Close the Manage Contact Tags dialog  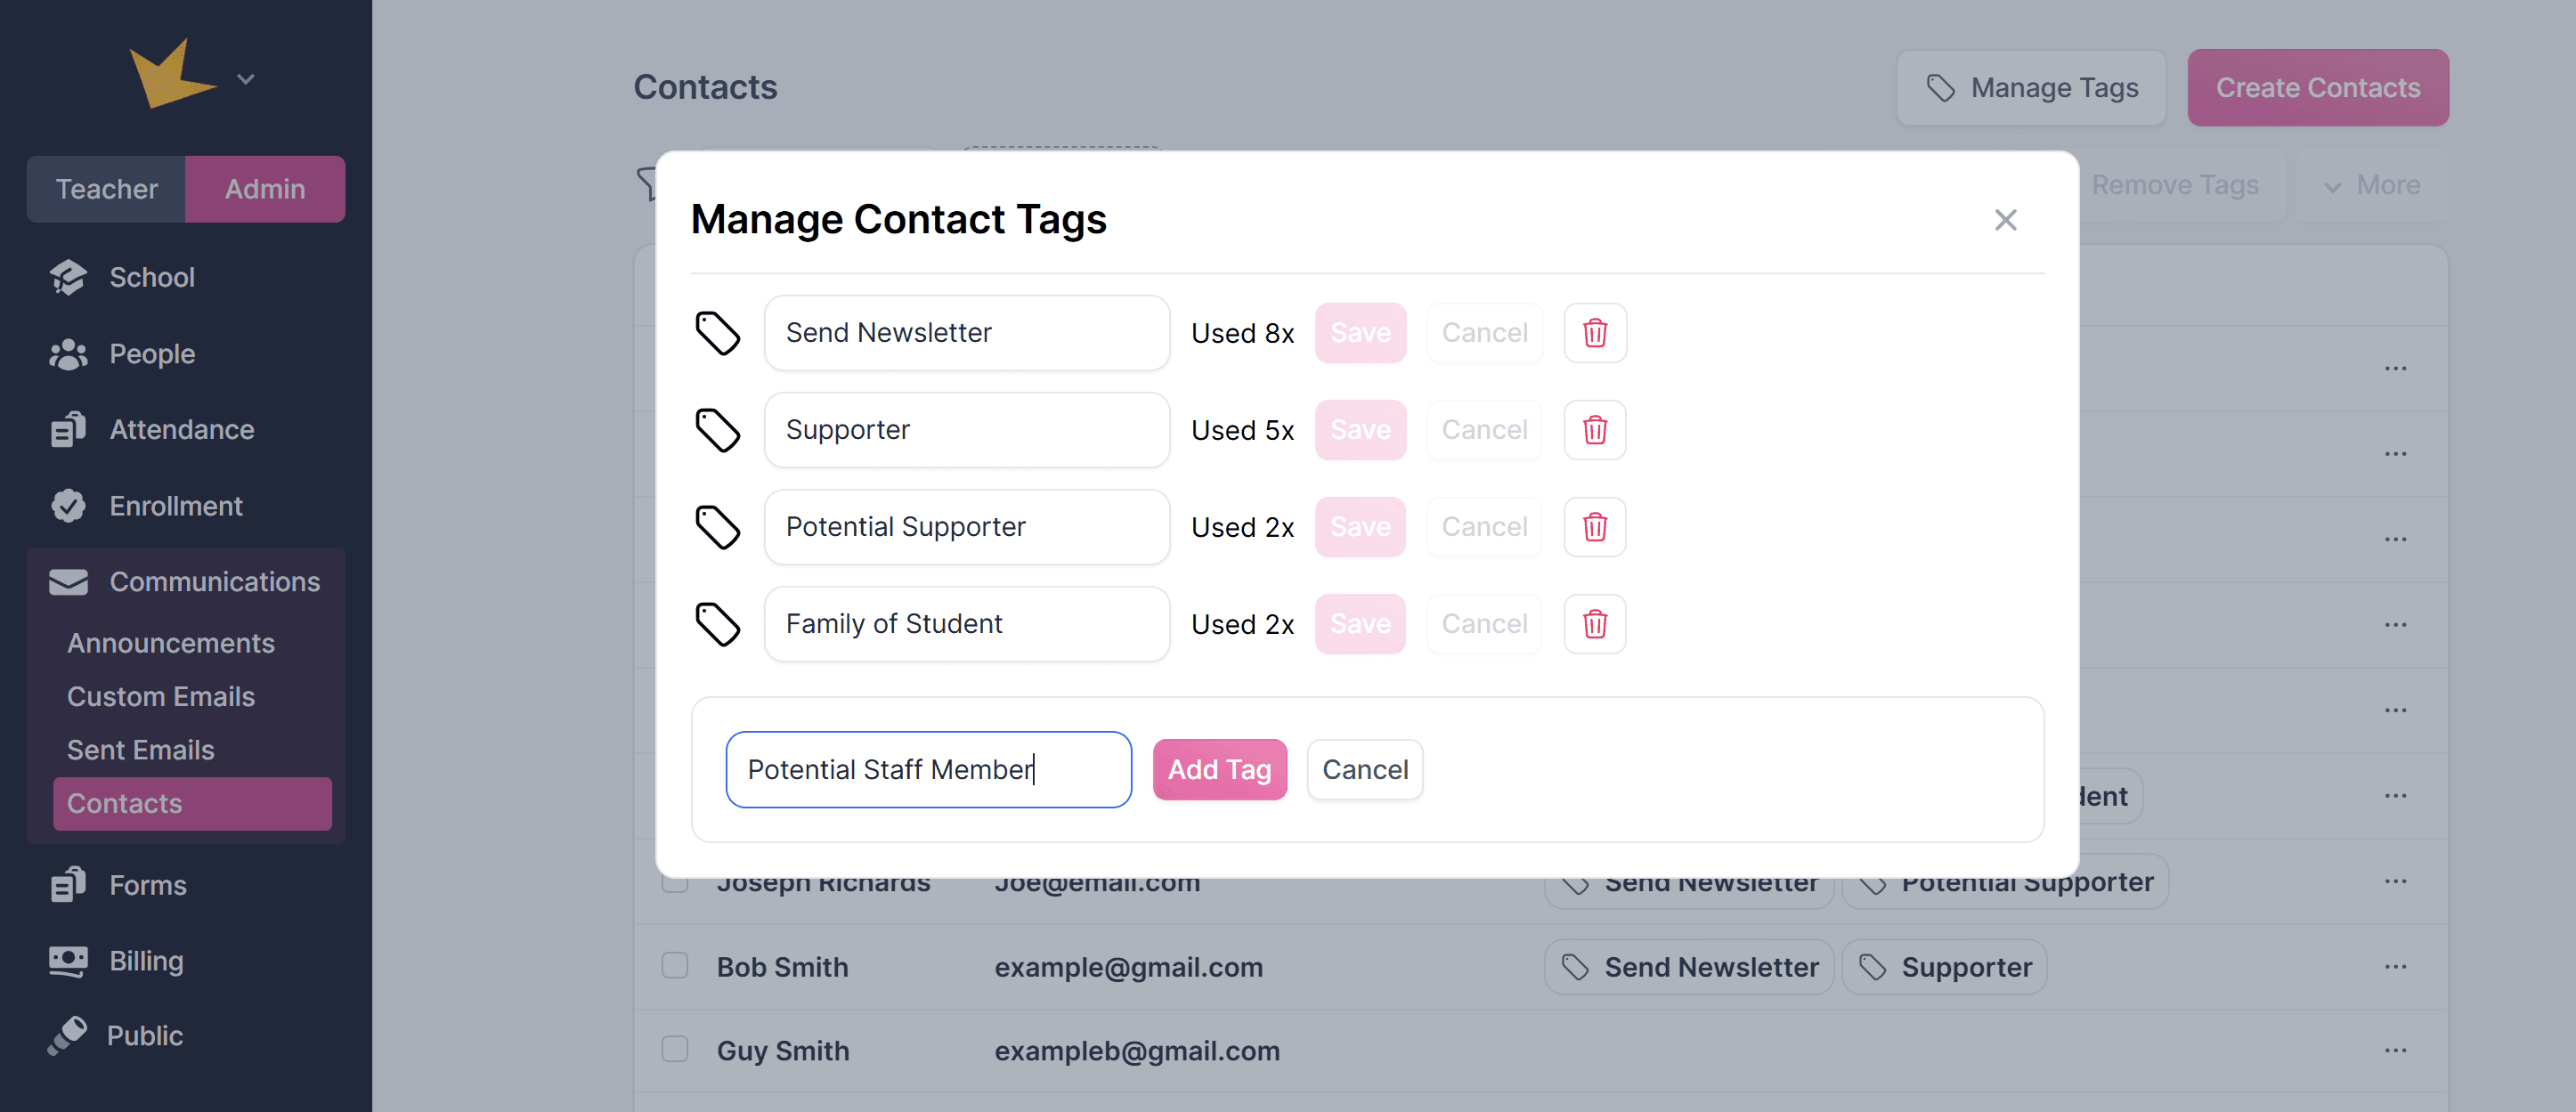point(2005,220)
